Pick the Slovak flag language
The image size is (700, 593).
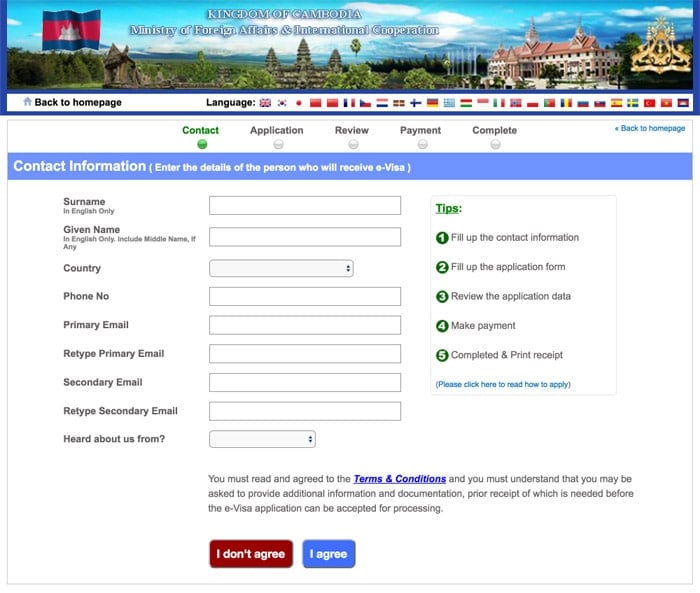(x=600, y=104)
